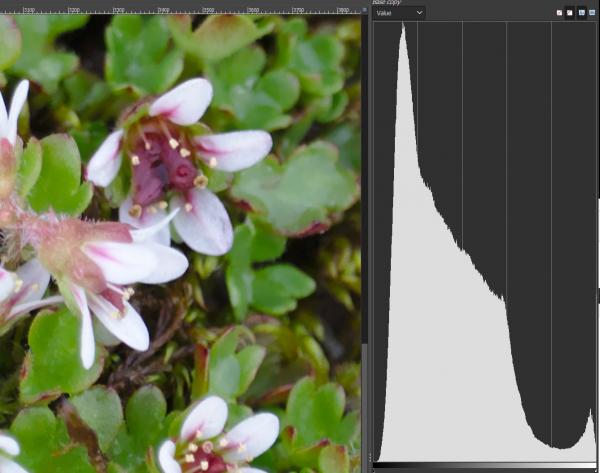Viewport: 600px width, 473px height.
Task: Switch to logarithmic histogram icon
Action: click(x=592, y=13)
